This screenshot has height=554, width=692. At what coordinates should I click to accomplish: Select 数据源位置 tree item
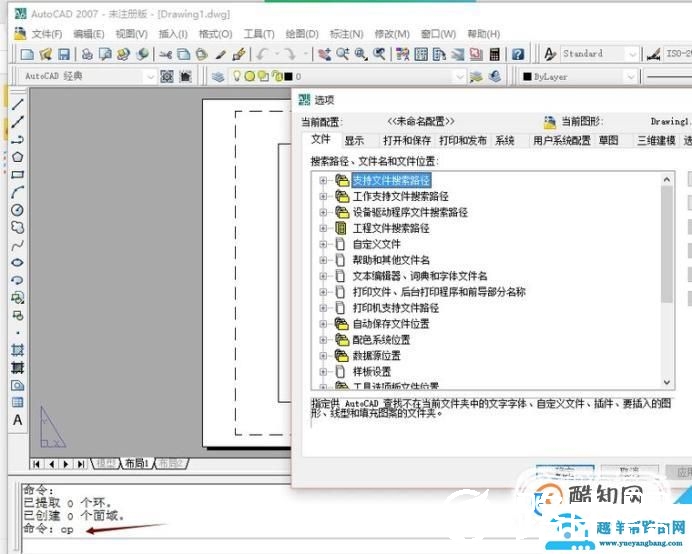pos(376,356)
